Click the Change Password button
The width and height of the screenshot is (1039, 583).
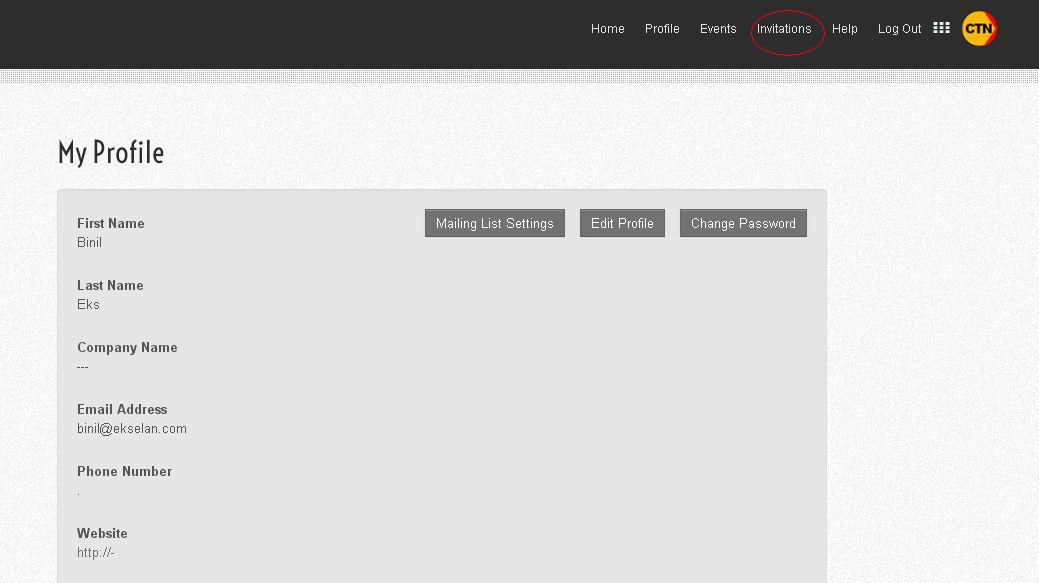pos(743,223)
